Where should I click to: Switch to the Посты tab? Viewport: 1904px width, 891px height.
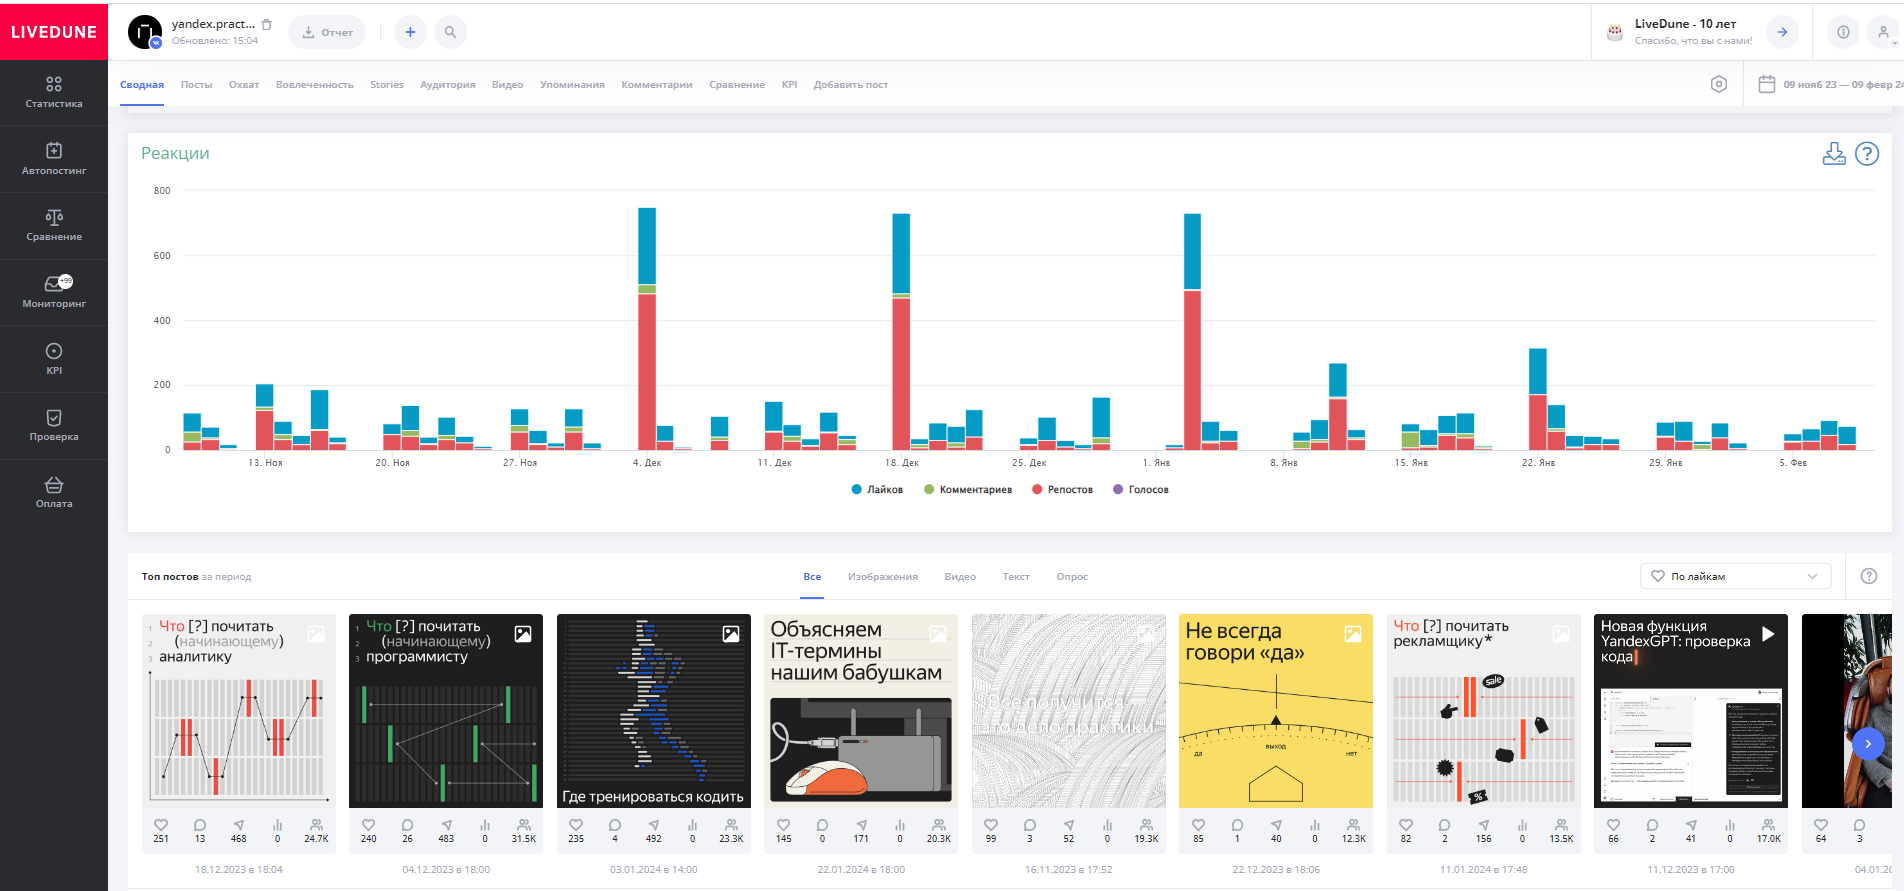pos(196,85)
